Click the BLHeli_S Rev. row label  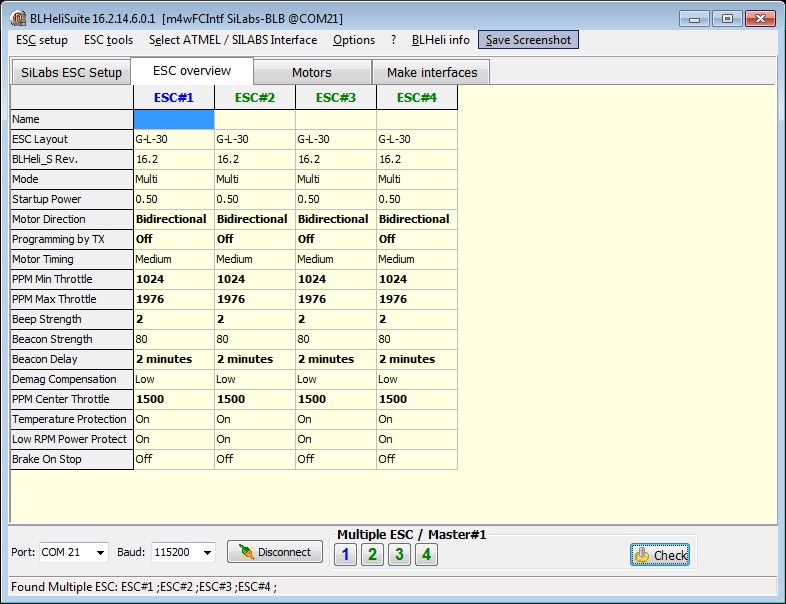pos(72,159)
